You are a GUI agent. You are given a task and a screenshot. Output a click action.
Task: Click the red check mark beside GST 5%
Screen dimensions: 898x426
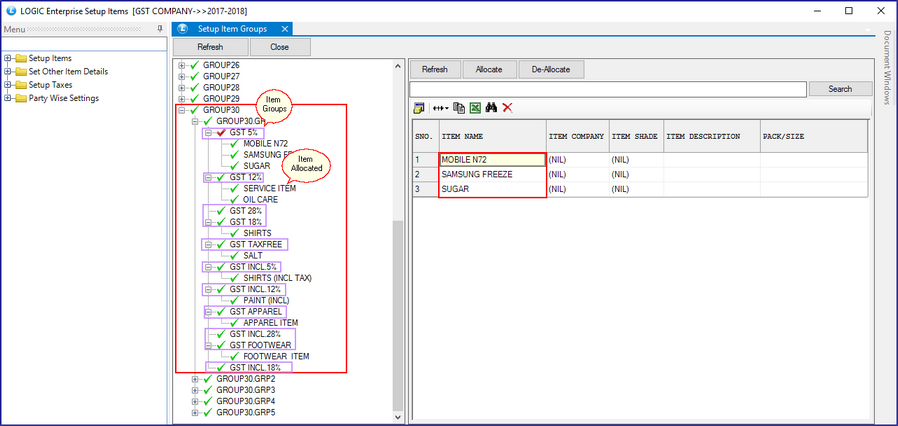pos(221,132)
